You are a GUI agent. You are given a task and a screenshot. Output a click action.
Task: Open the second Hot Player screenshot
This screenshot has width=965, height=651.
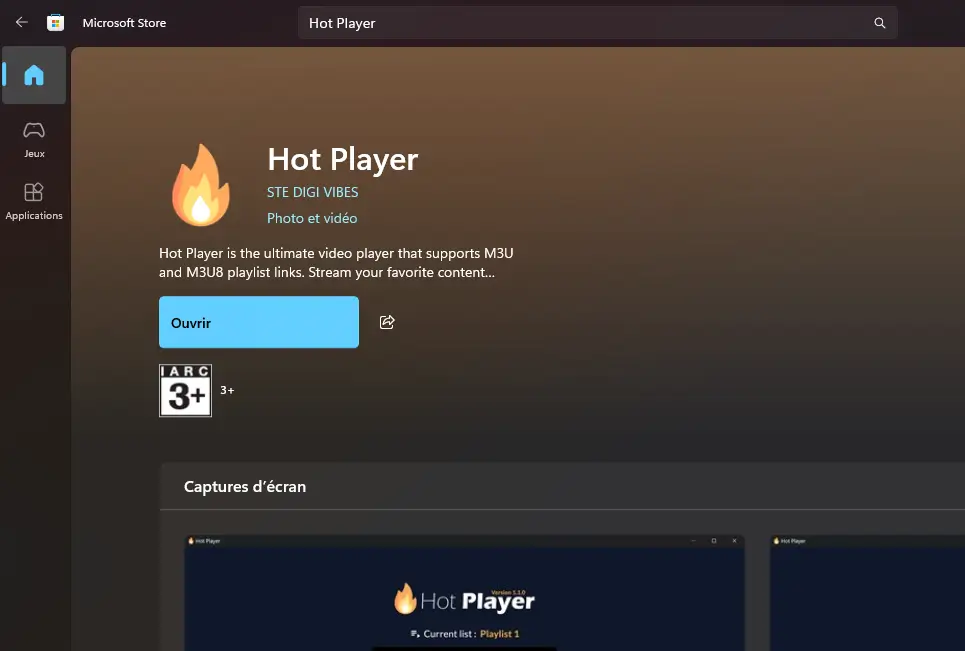867,593
